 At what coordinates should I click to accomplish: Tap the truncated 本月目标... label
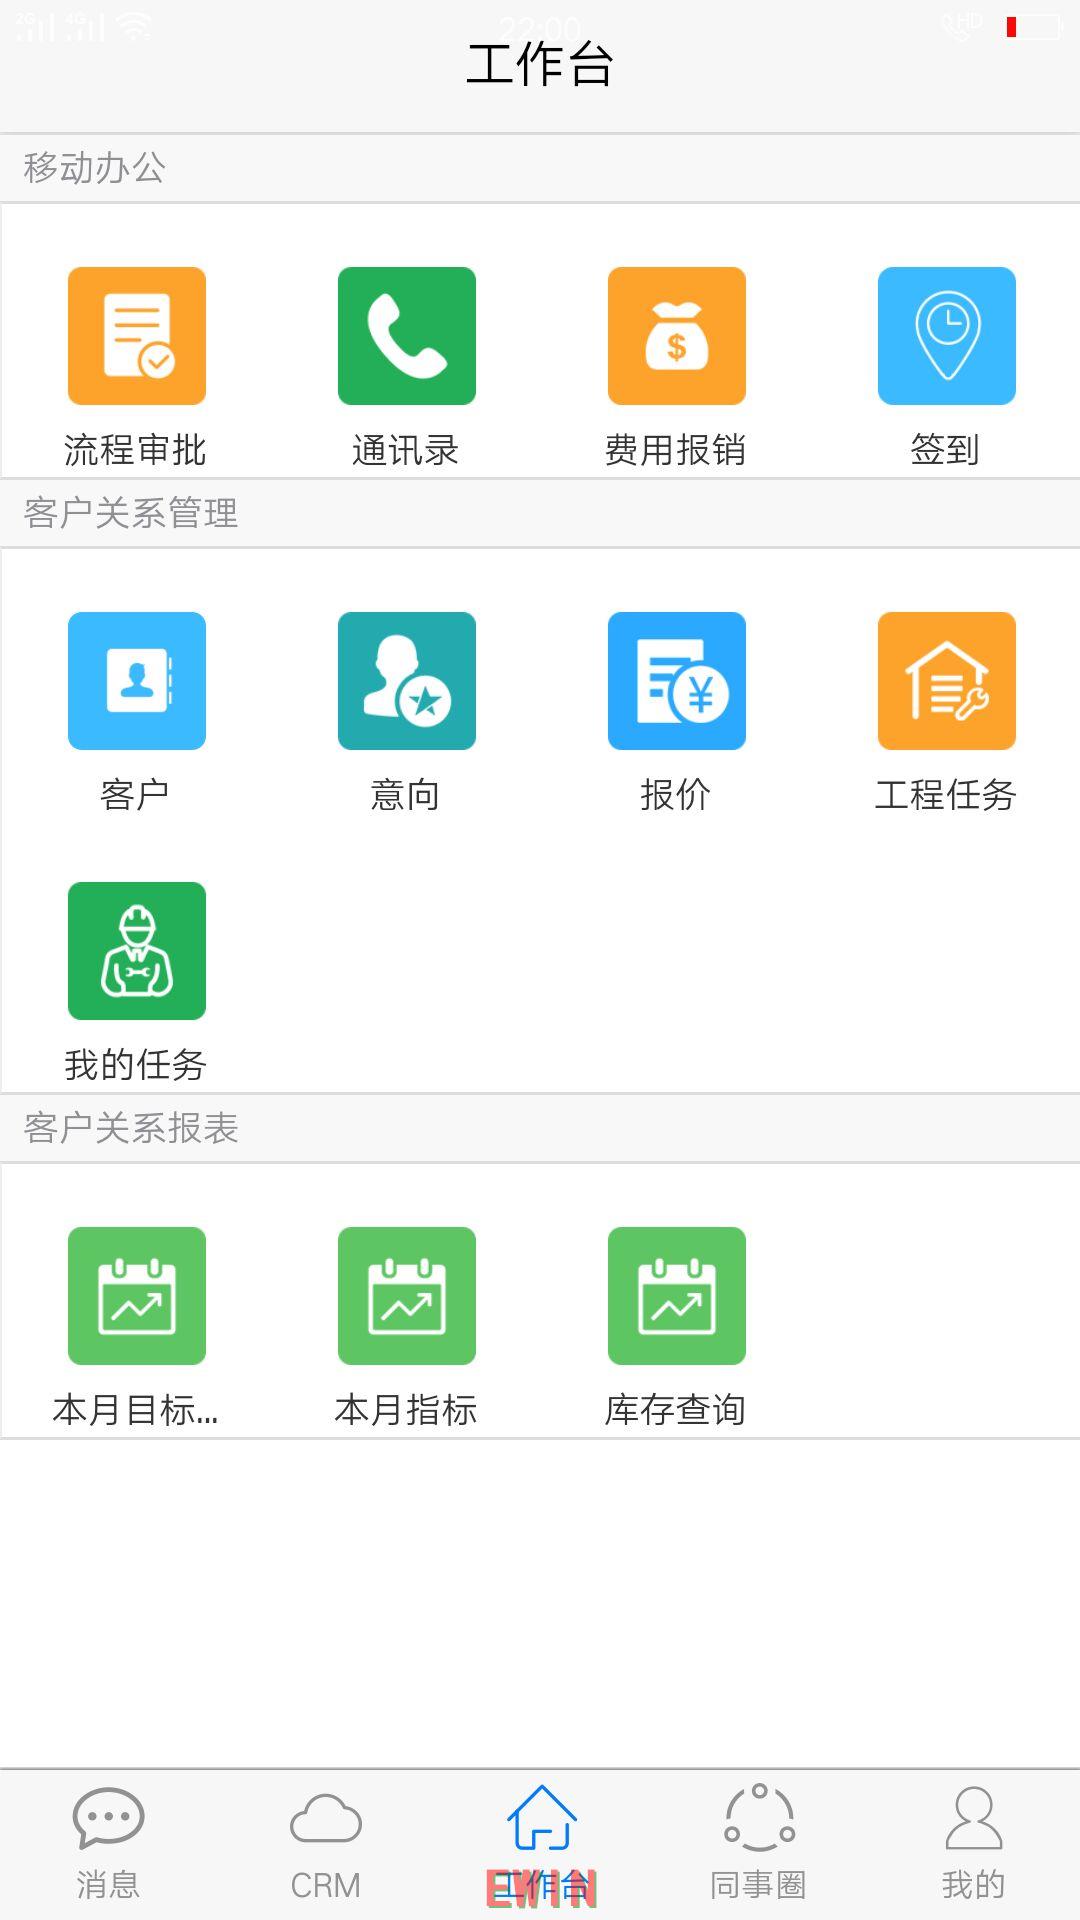coord(135,1410)
